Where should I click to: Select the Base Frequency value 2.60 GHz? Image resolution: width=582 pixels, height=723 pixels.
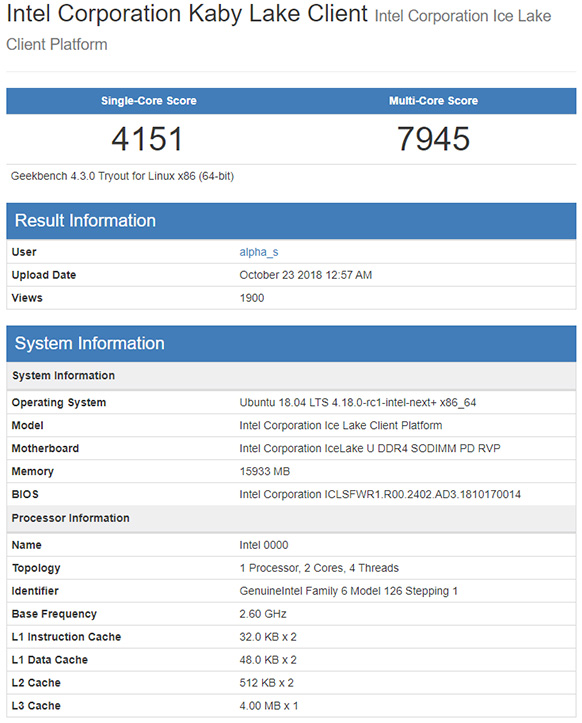point(263,614)
